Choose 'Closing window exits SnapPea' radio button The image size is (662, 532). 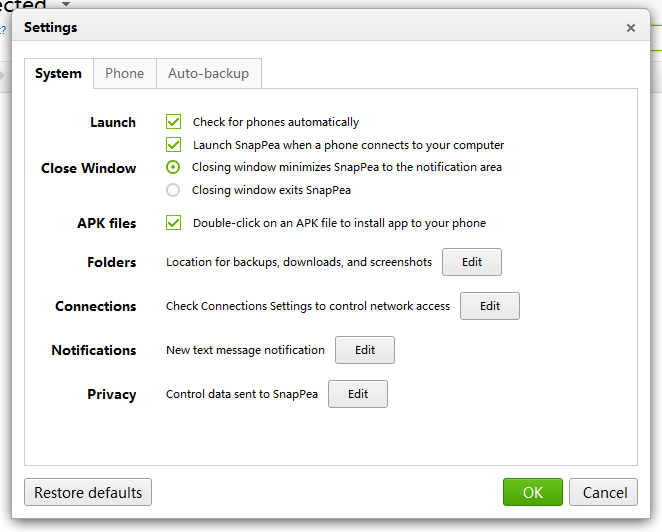(174, 190)
